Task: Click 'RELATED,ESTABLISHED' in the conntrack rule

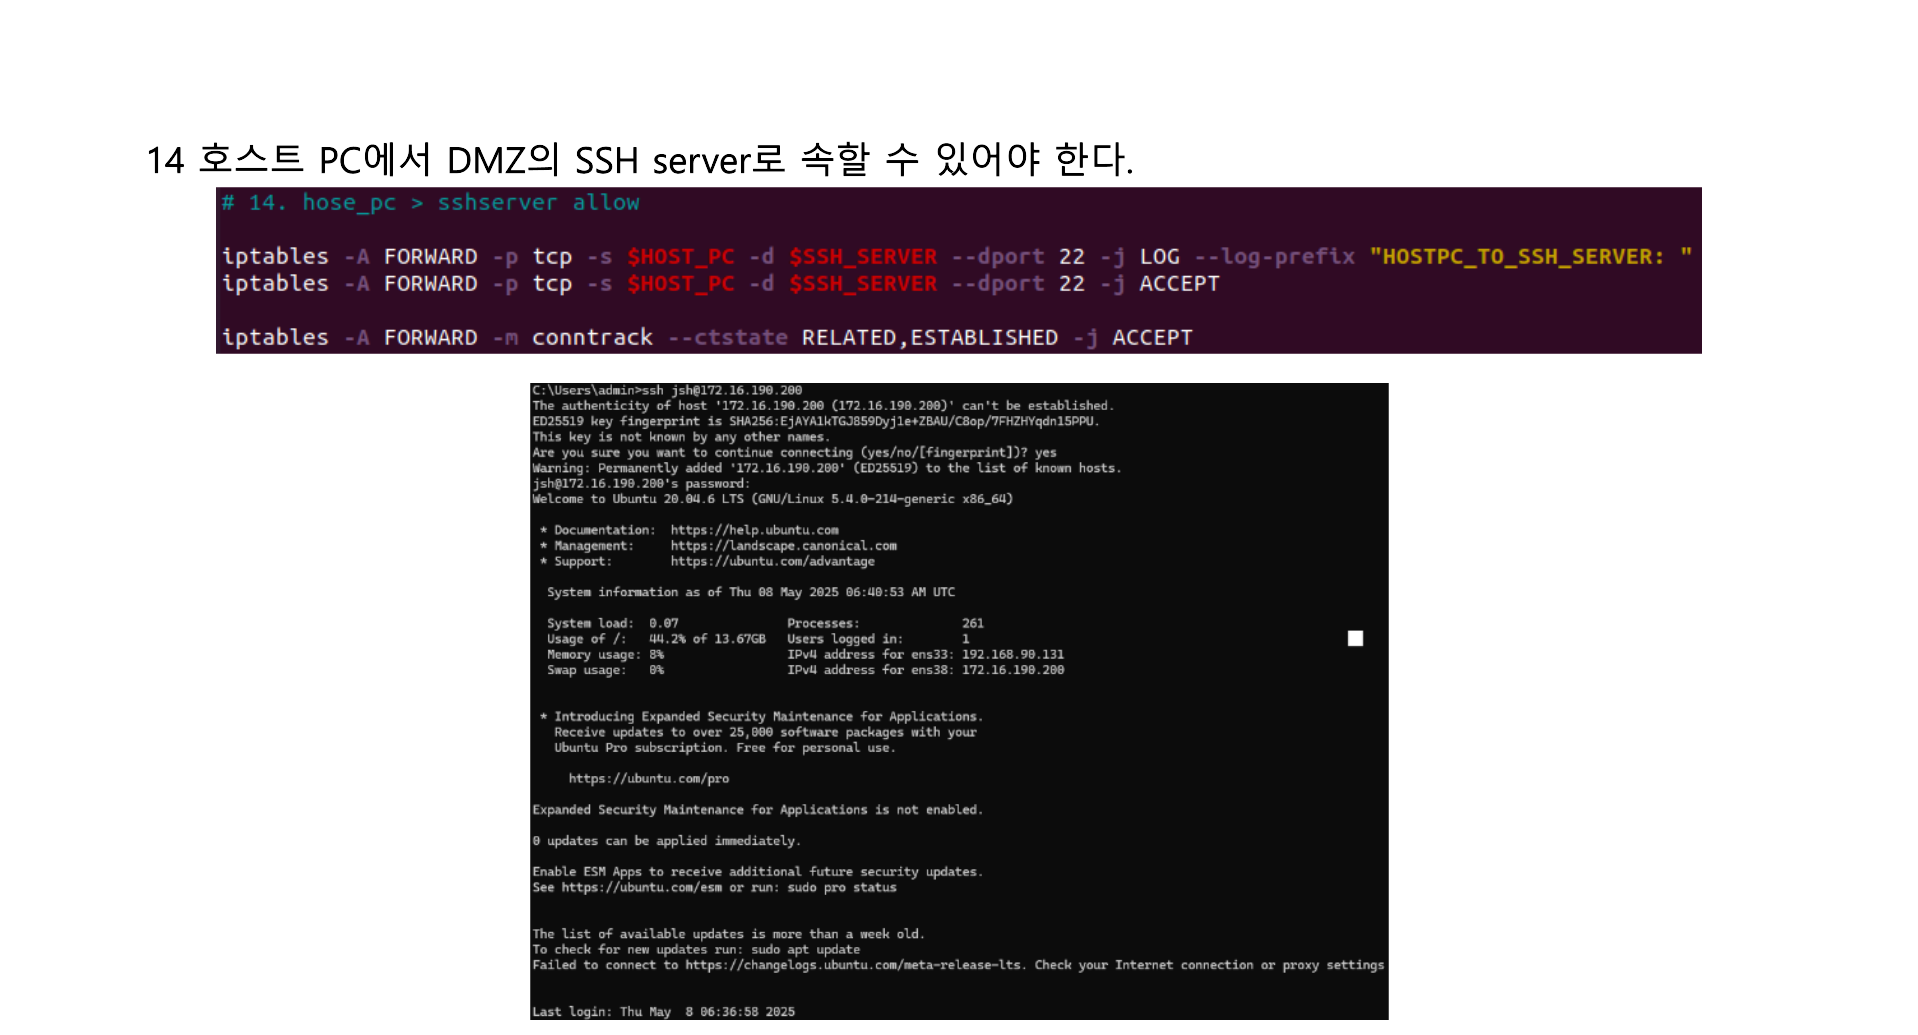Action: click(929, 338)
